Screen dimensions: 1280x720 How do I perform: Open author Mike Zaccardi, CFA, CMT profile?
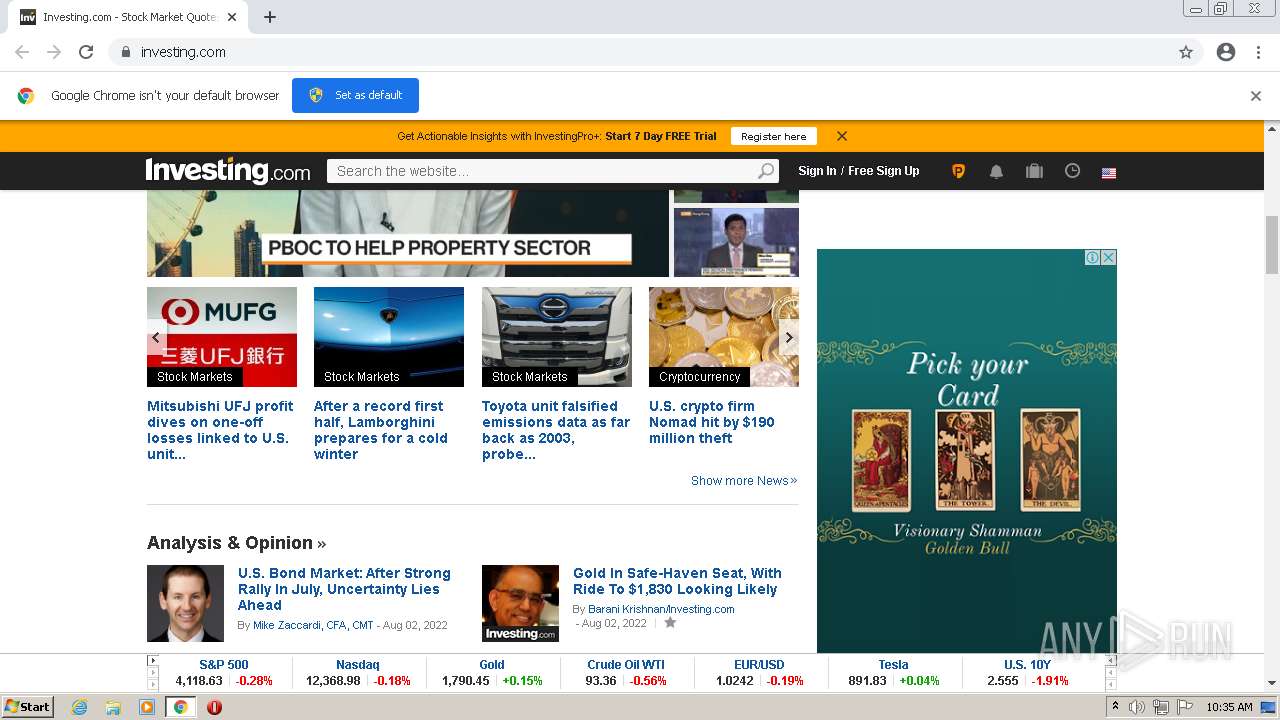313,625
